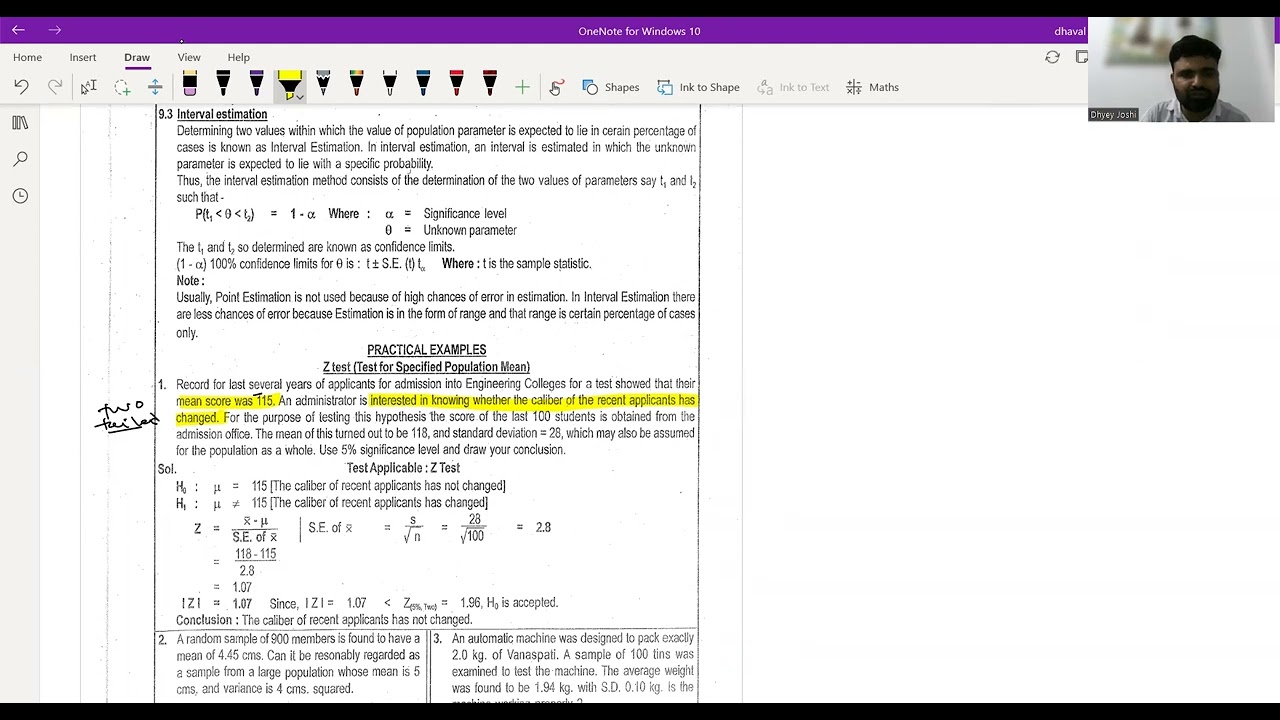This screenshot has height=720, width=1280.
Task: Click the highlighted text "mean score was 115"
Action: coord(225,401)
